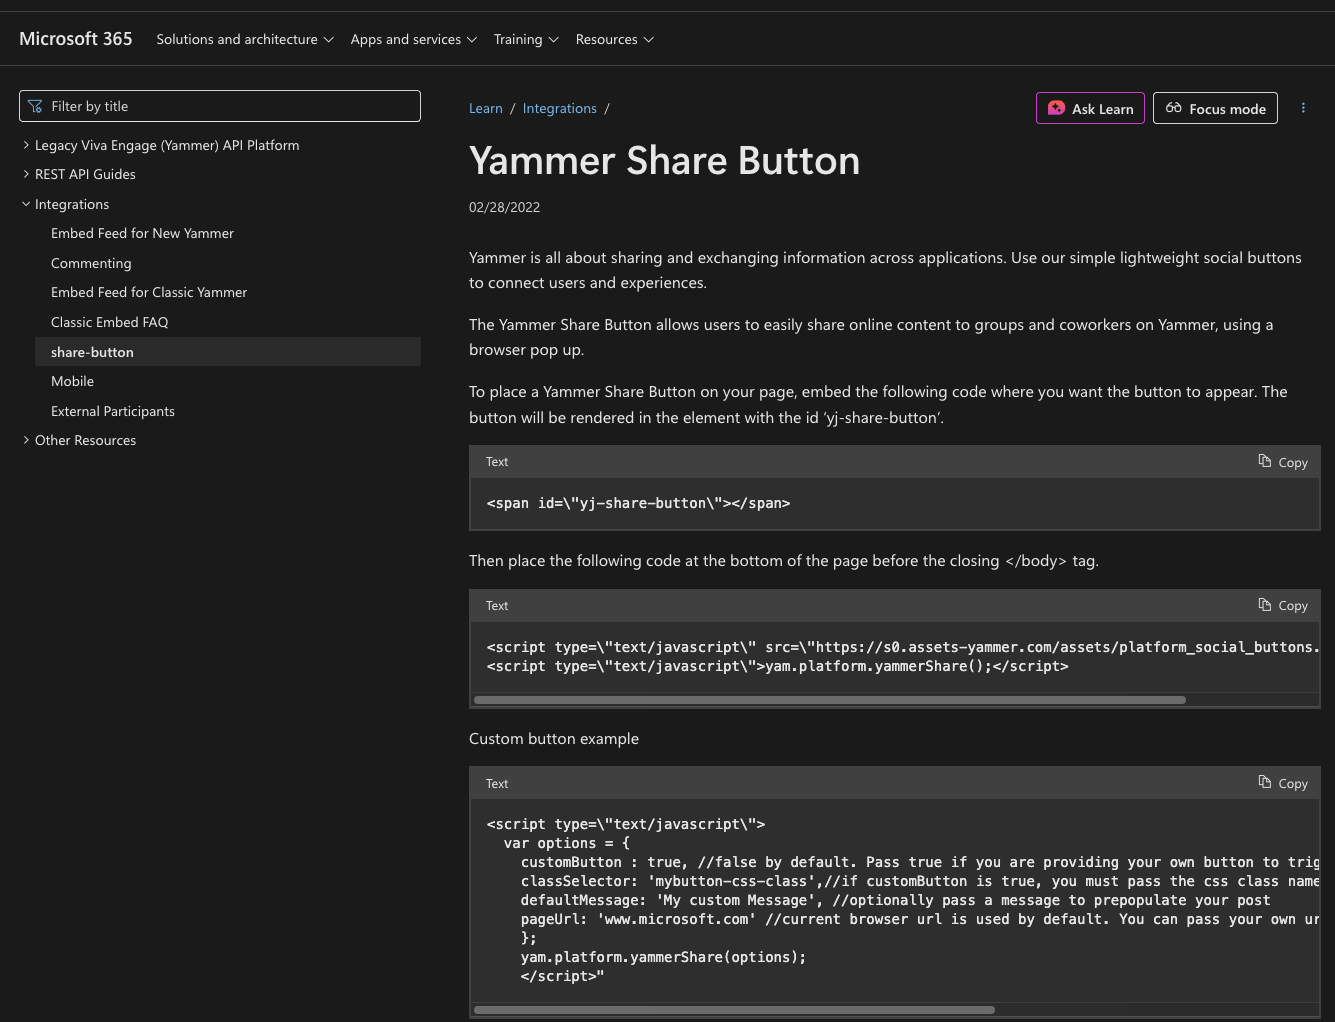Image resolution: width=1335 pixels, height=1022 pixels.
Task: Open the more actions ellipsis menu
Action: point(1303,108)
